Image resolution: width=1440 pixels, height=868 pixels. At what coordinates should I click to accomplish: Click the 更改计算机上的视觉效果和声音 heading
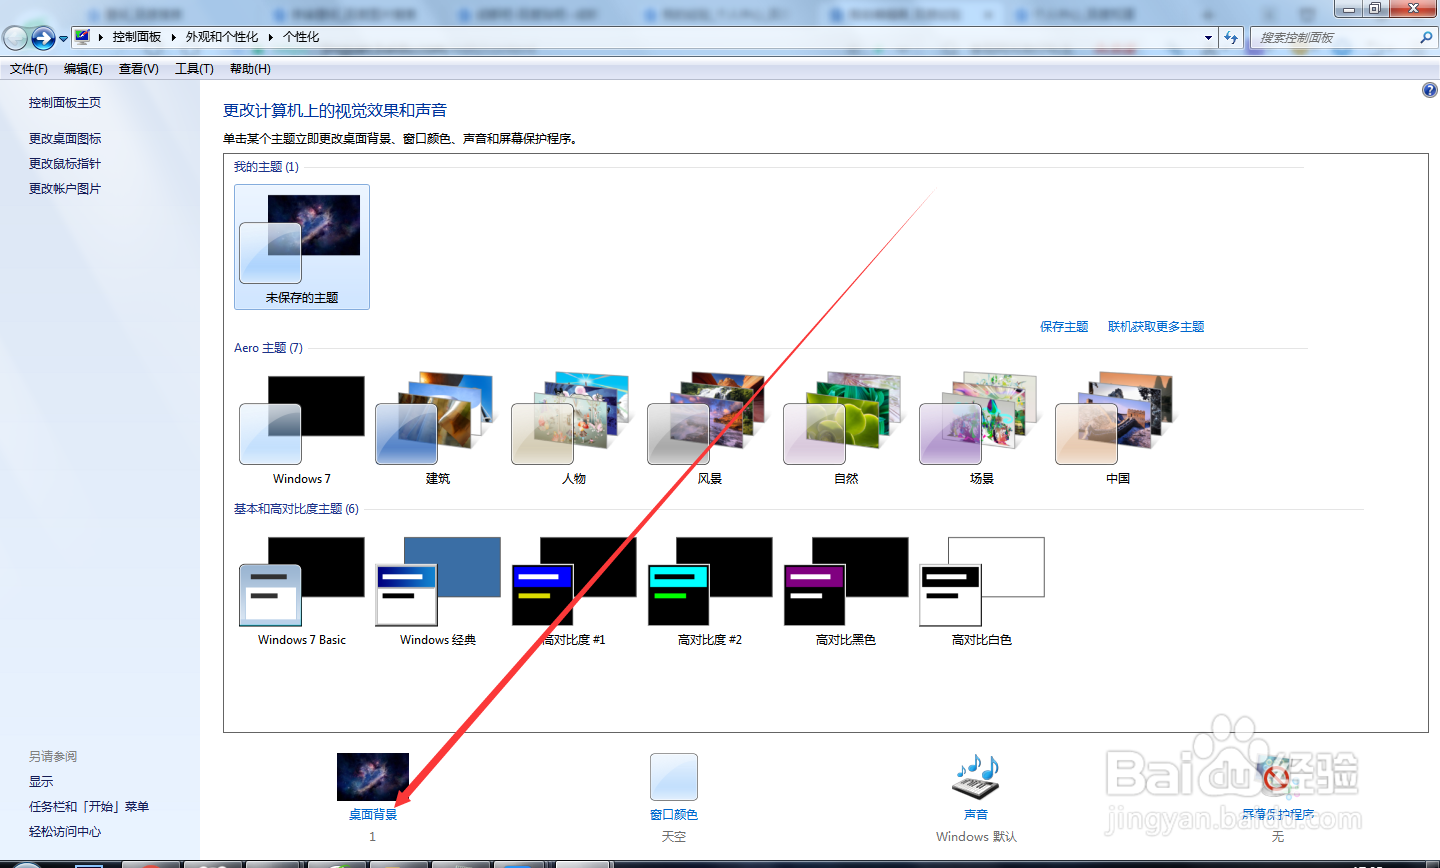tap(335, 111)
